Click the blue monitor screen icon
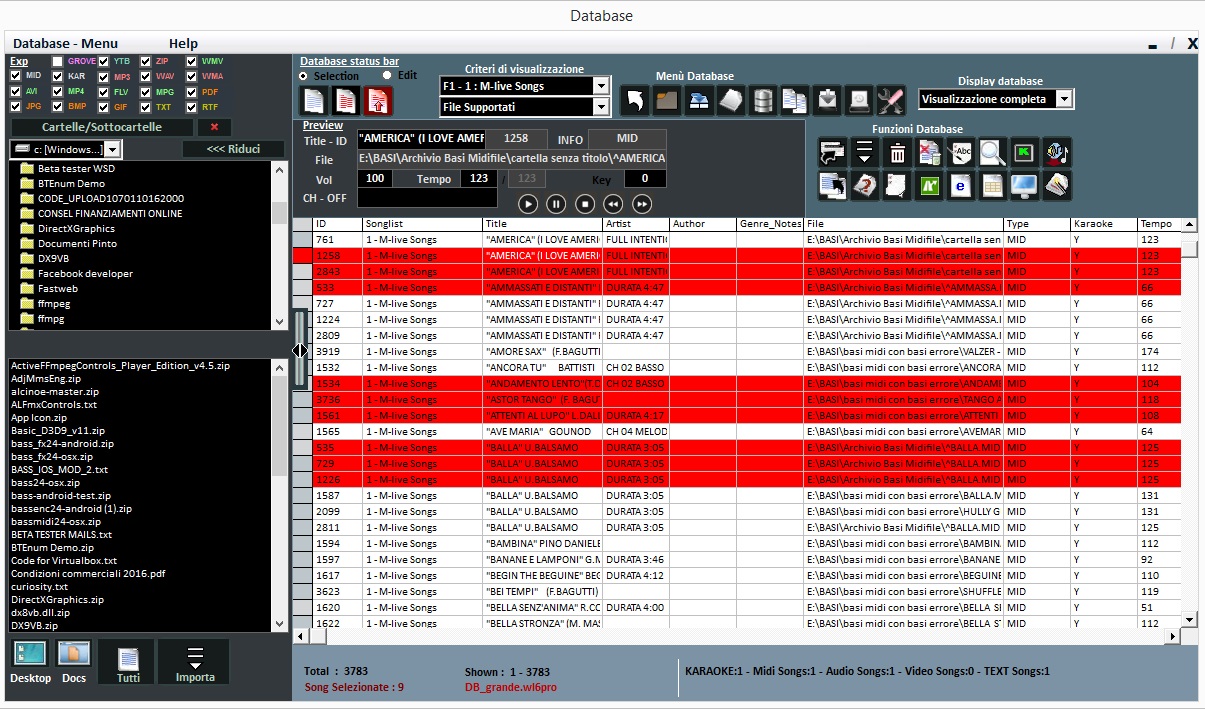This screenshot has width=1205, height=709. click(1026, 185)
